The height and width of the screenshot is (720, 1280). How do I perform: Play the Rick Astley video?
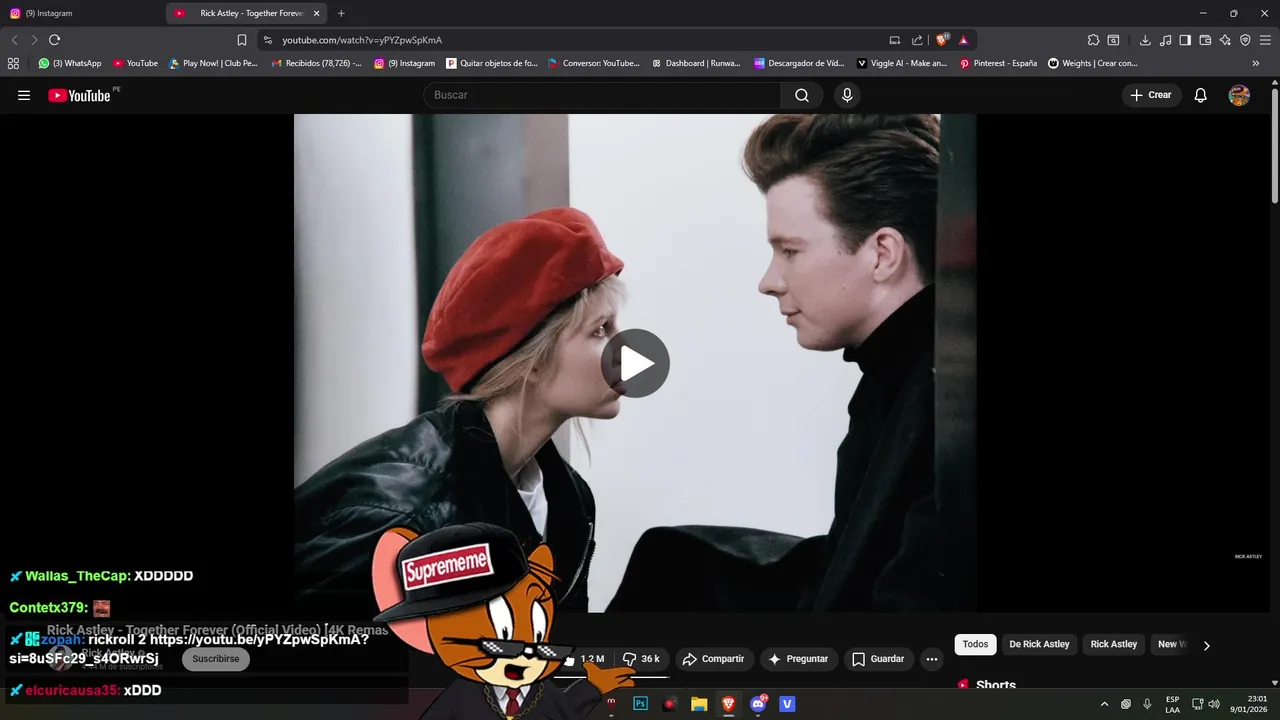point(635,363)
